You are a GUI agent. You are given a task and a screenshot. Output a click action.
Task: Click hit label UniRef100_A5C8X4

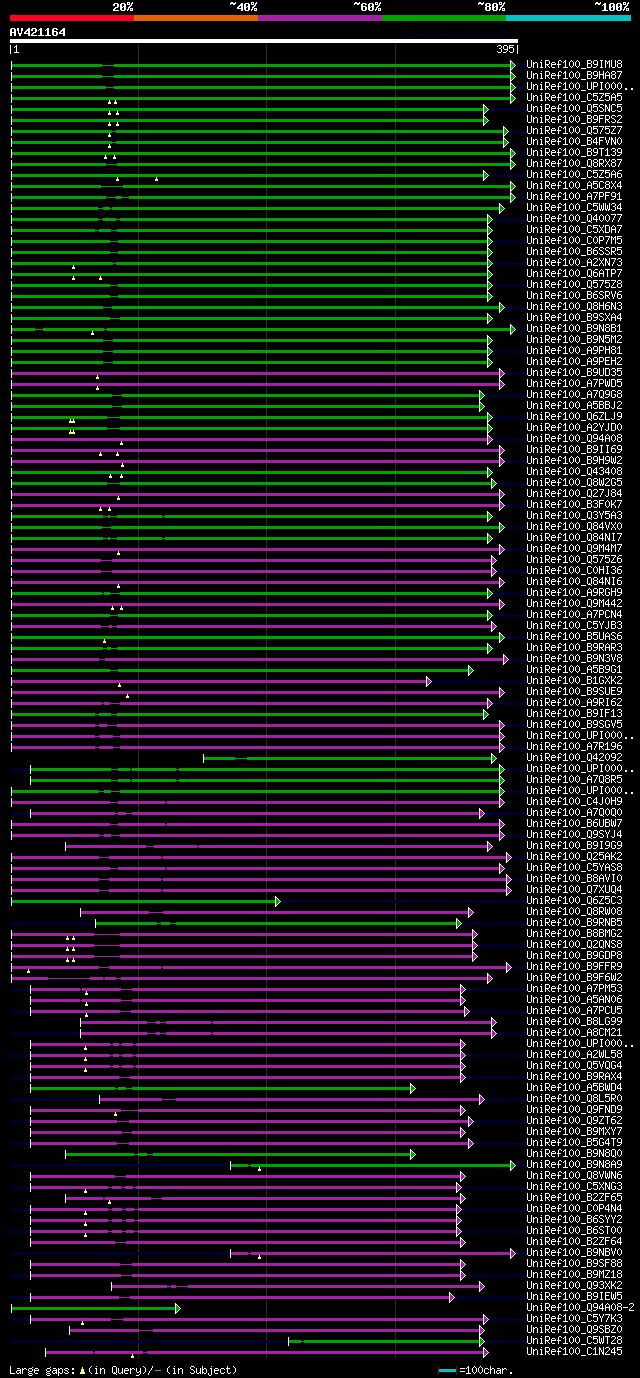[x=574, y=185]
